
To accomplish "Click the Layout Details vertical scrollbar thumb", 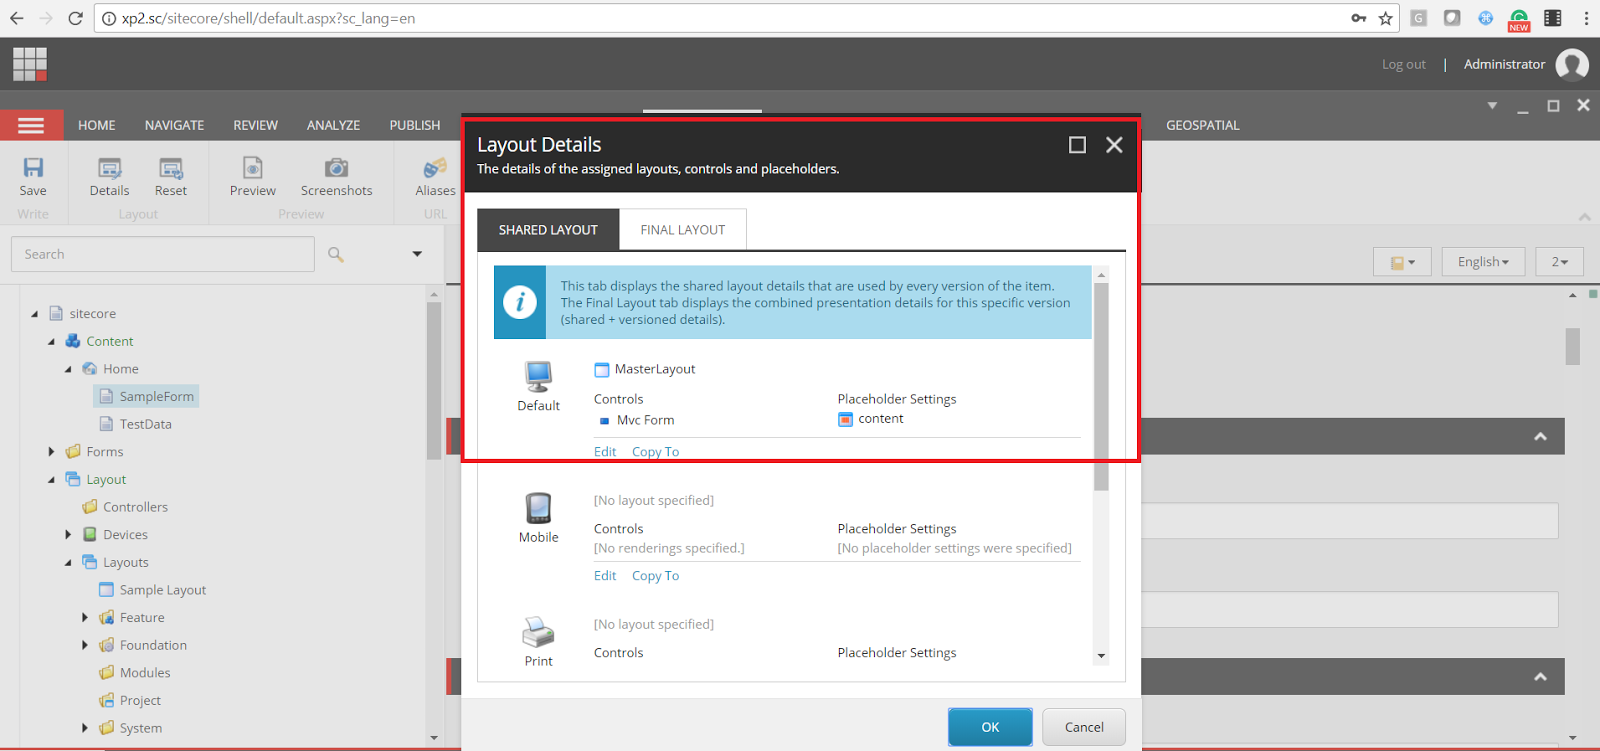I will pos(1101,387).
